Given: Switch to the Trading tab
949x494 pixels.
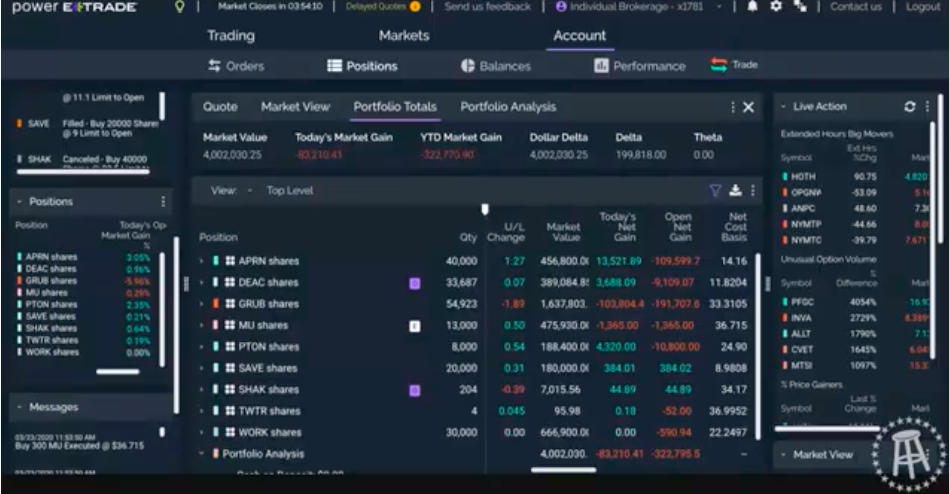Looking at the screenshot, I should (x=231, y=36).
